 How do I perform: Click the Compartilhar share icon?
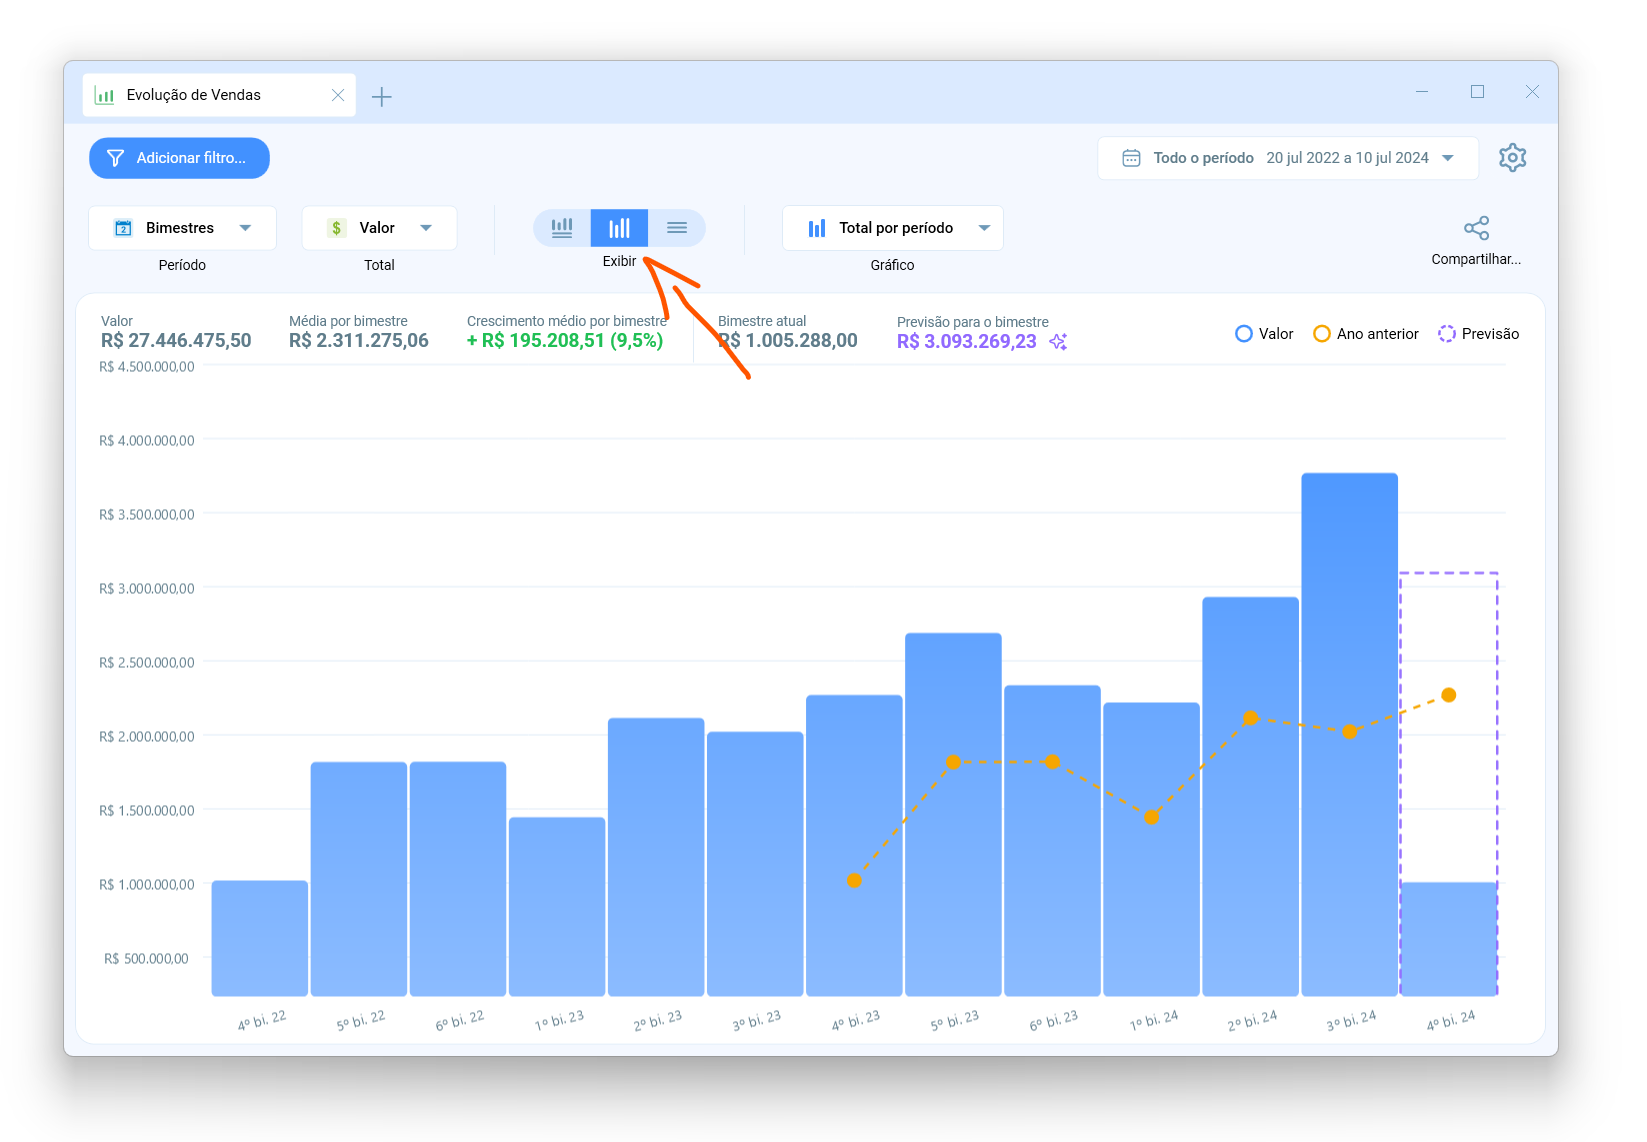1476,228
